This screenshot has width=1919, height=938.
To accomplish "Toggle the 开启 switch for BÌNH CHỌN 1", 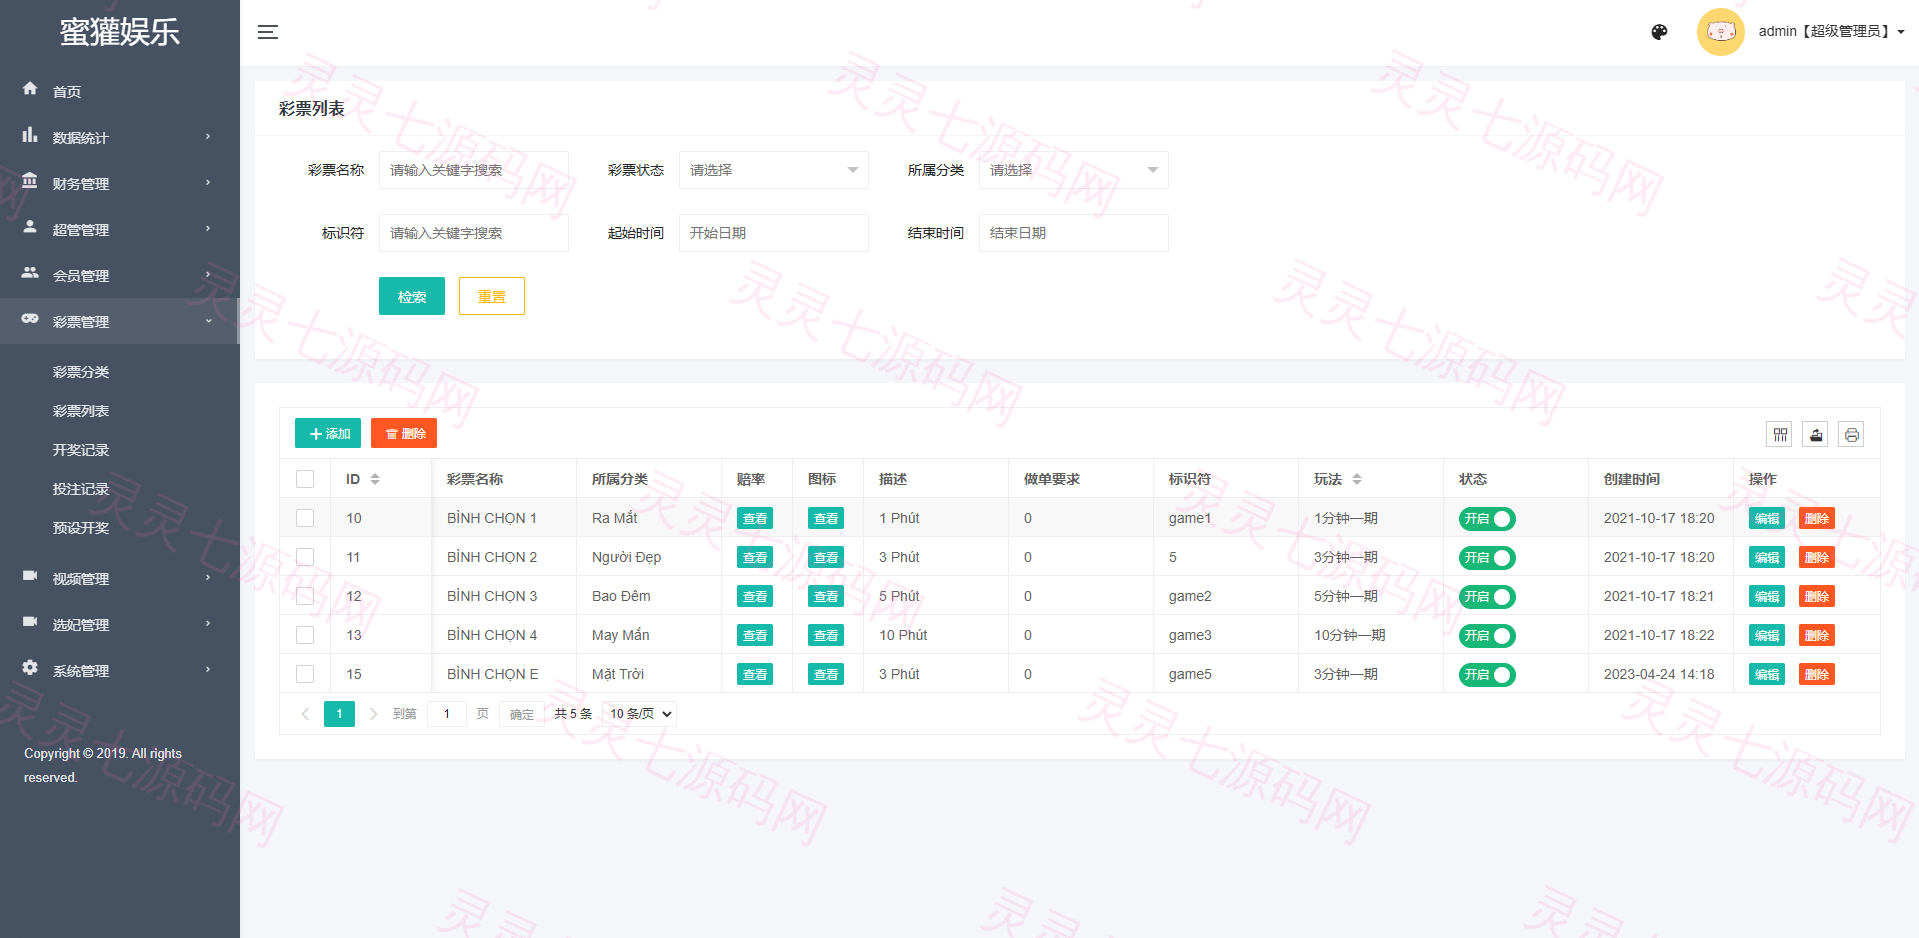I will (x=1487, y=519).
